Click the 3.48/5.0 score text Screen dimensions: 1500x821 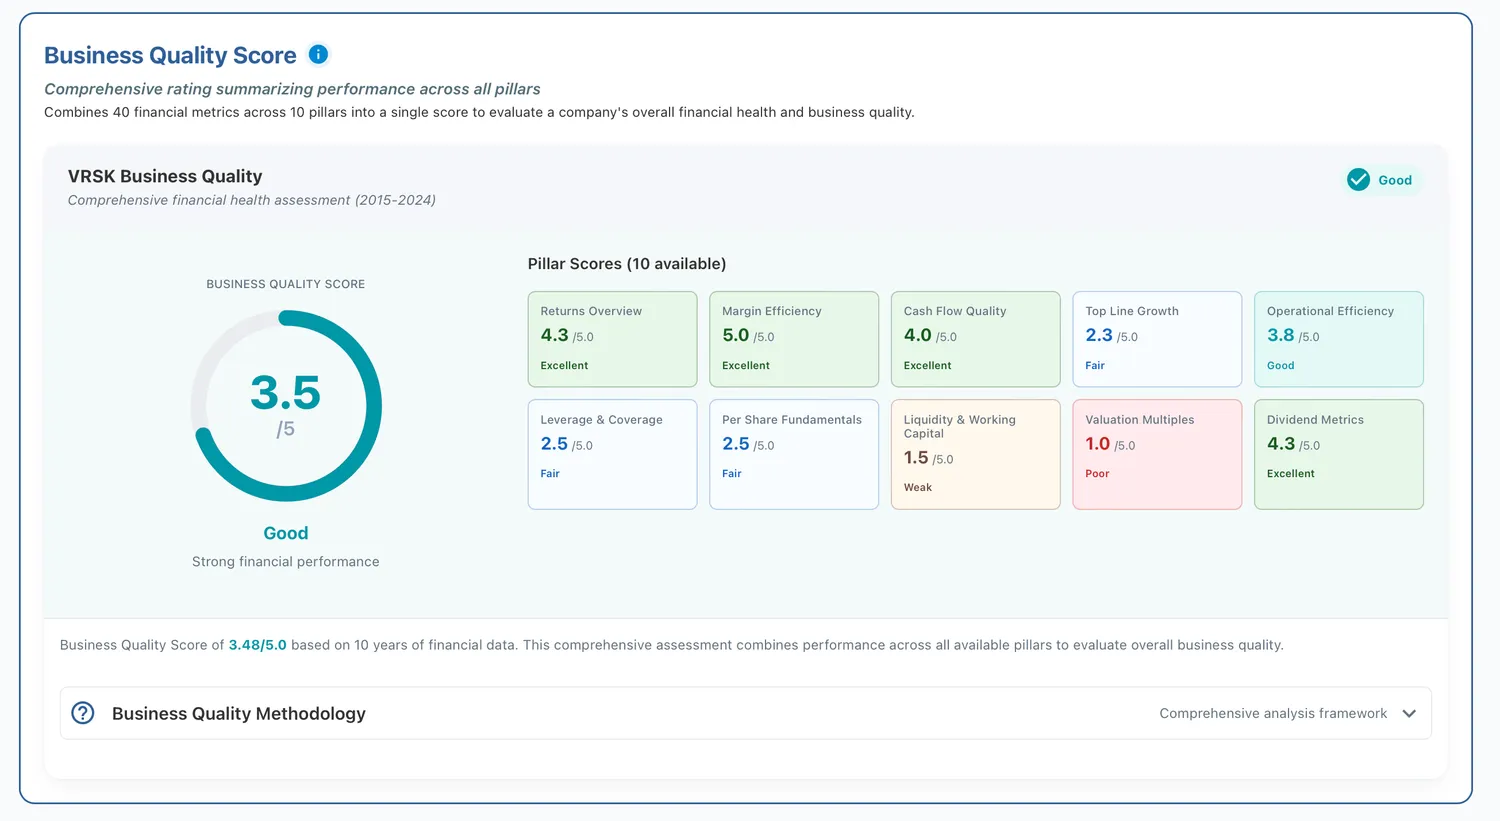pyautogui.click(x=257, y=645)
